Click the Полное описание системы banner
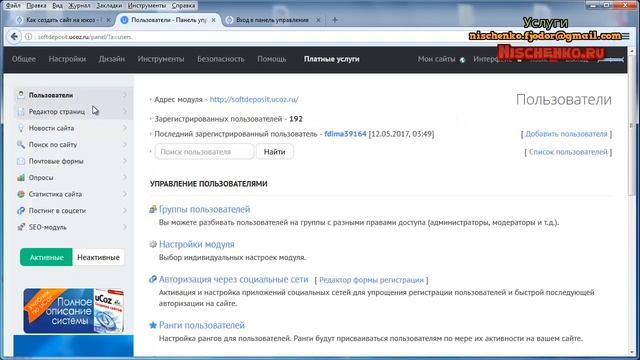 [73, 311]
